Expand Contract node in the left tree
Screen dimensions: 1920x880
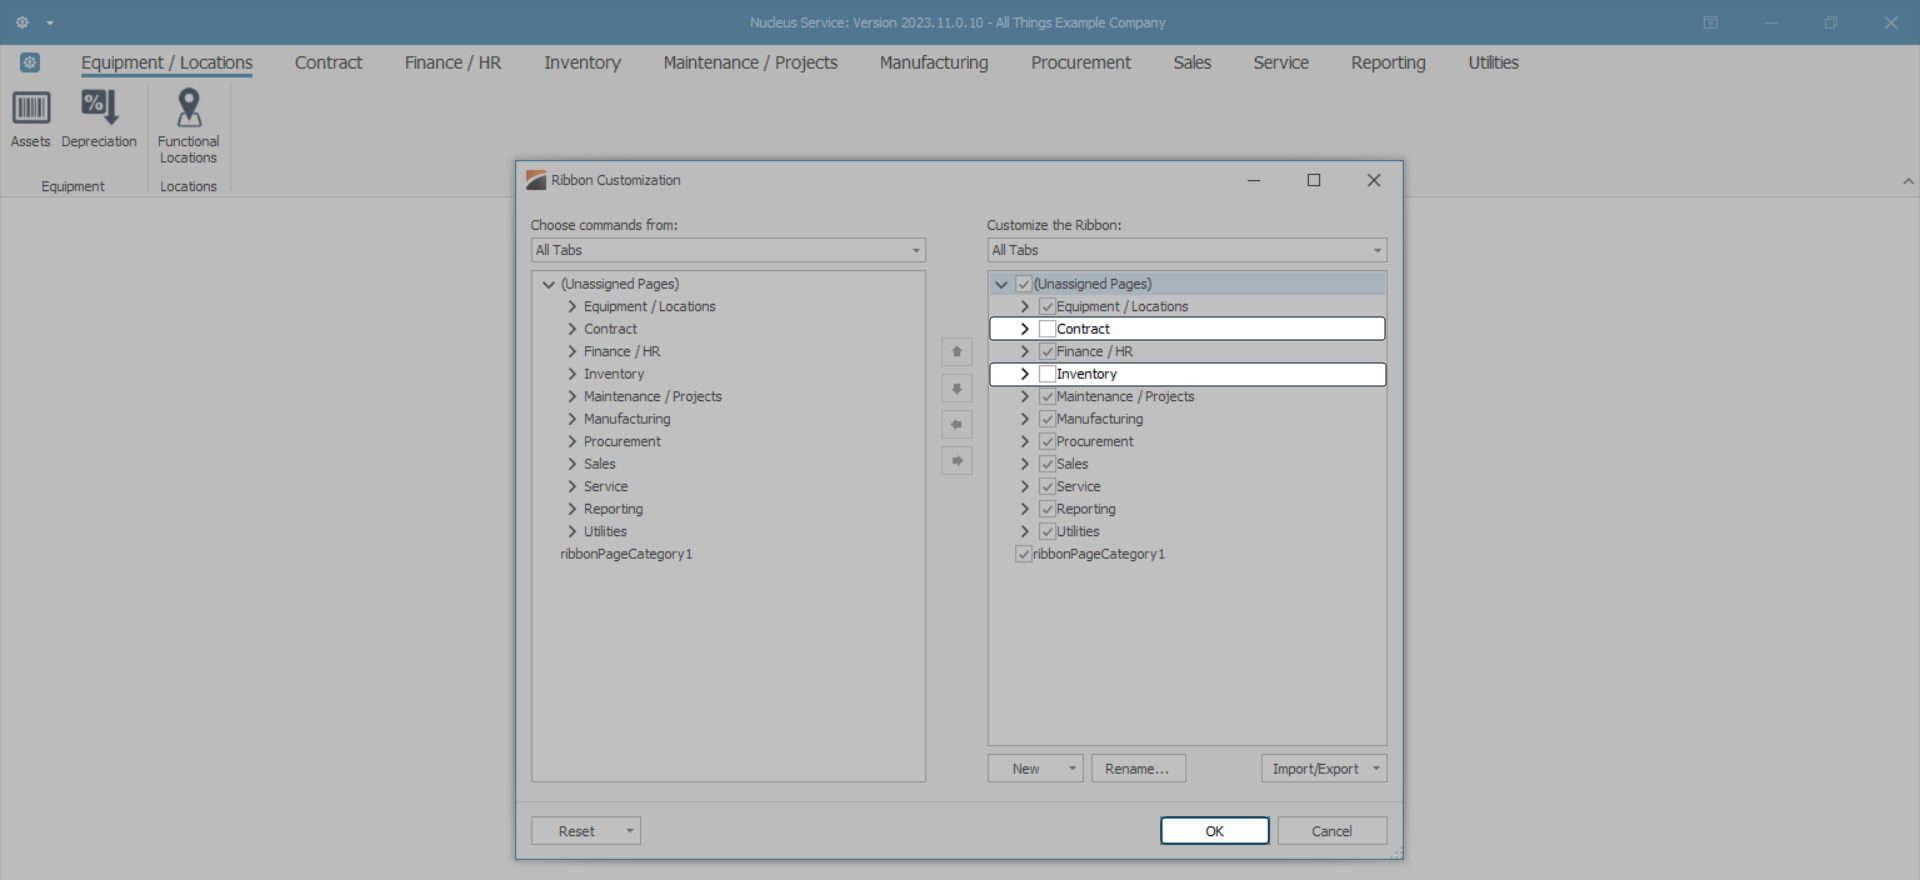click(572, 329)
